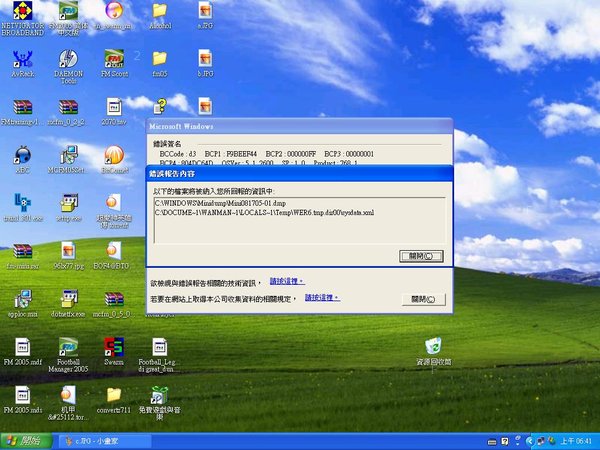Open the data collection policy link
Viewport: 600px width, 450px height.
[x=322, y=298]
